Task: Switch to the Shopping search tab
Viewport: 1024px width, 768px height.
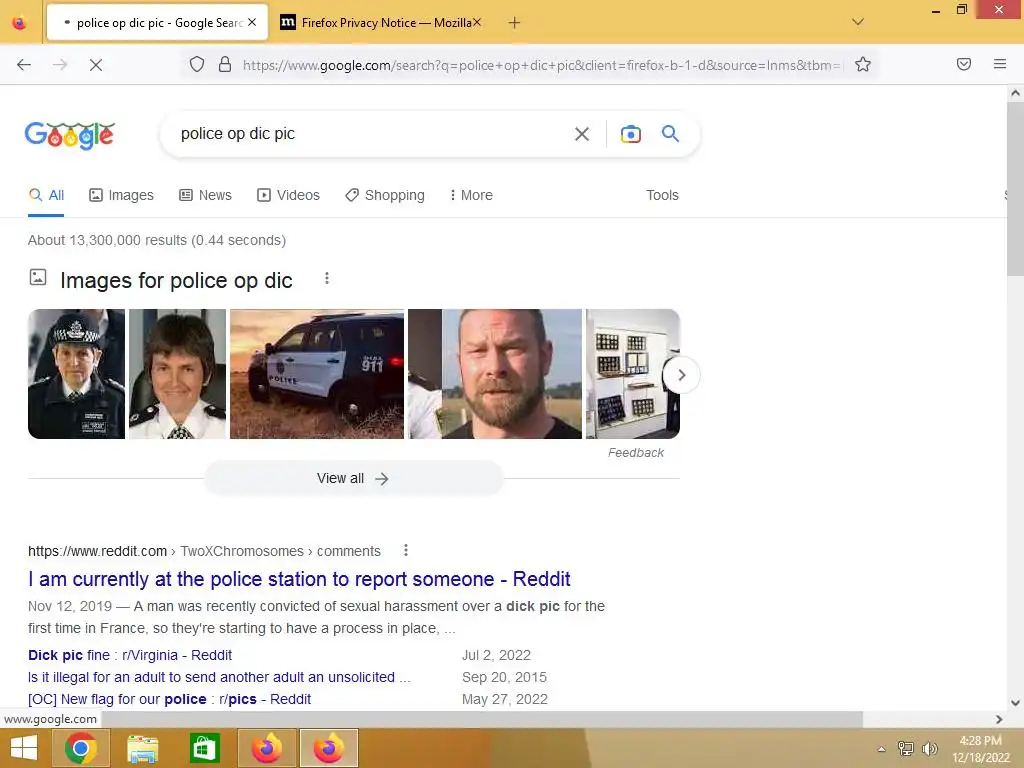Action: coord(385,195)
